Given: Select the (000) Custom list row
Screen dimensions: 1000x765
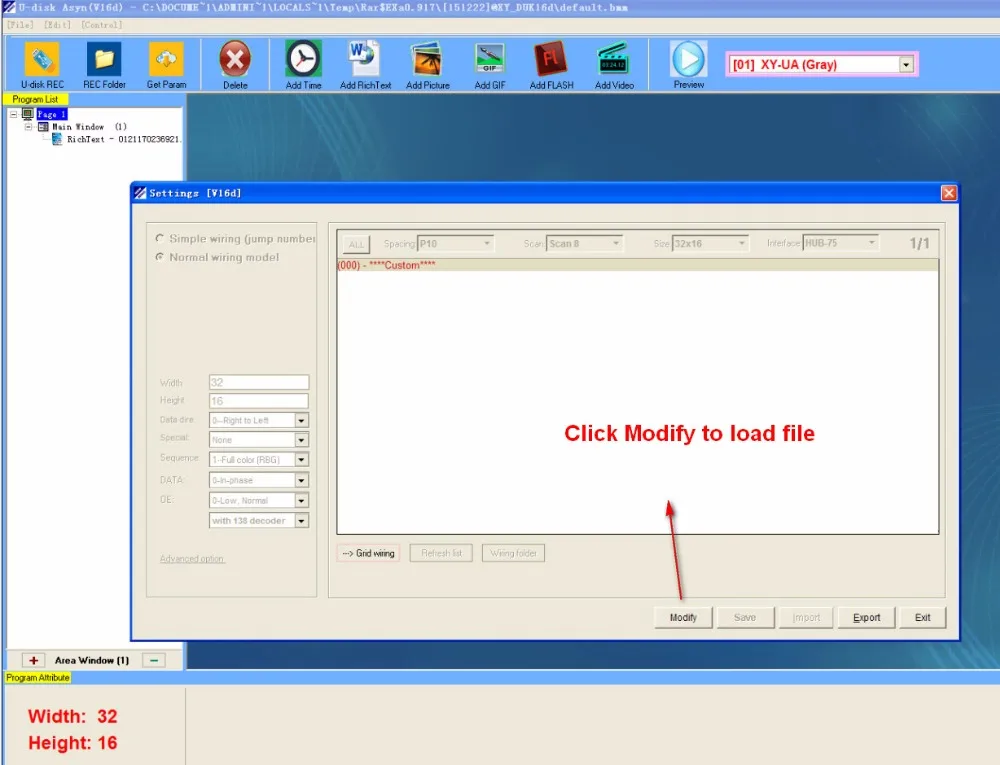Looking at the screenshot, I should click(x=638, y=265).
